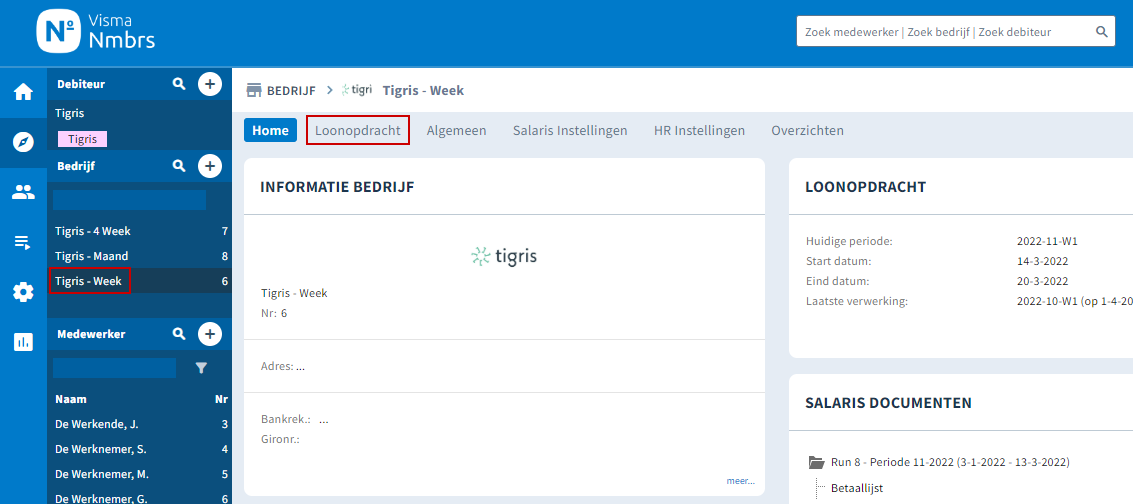The image size is (1133, 504).
Task: Click the Medewerker filter funnel icon
Action: click(x=202, y=368)
